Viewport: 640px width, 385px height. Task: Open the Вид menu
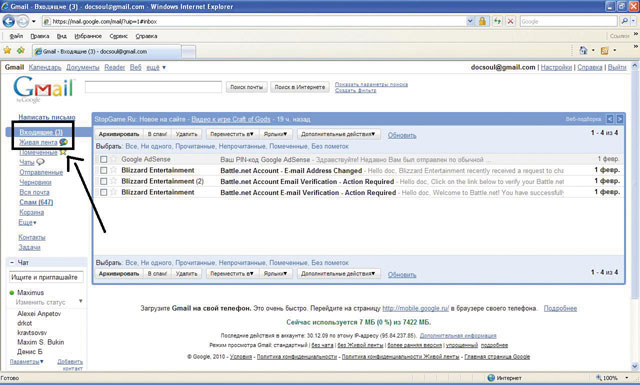[62, 36]
